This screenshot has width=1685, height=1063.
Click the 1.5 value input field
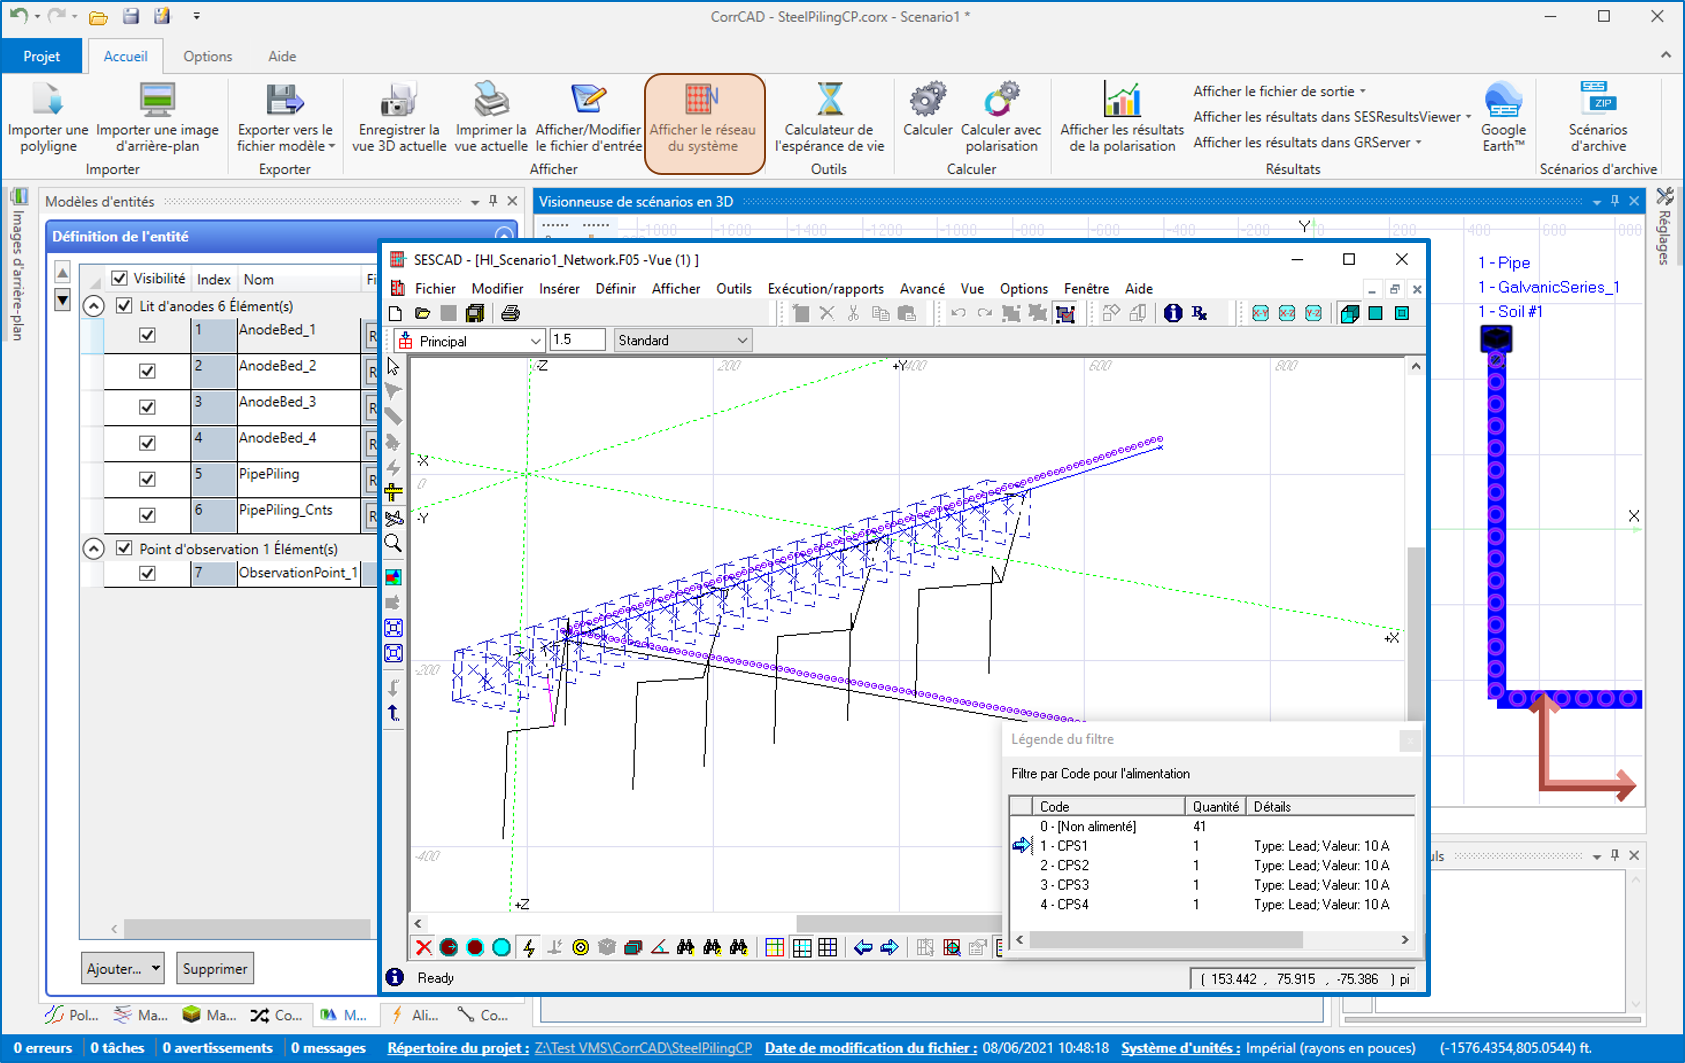pos(577,341)
